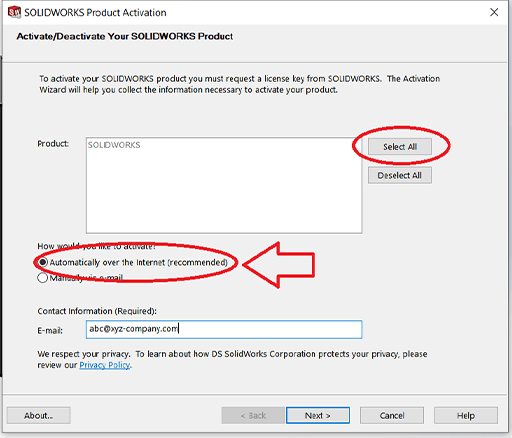Select SOLIDWORKS in the Product list
The image size is (512, 438).
coord(114,145)
